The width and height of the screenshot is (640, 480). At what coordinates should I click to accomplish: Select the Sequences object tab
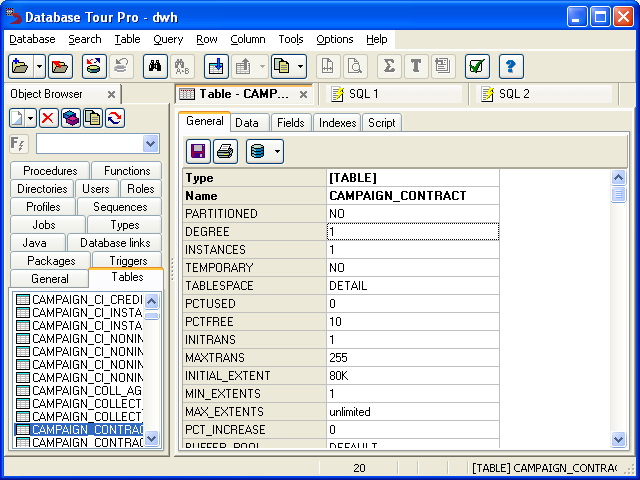coord(120,207)
